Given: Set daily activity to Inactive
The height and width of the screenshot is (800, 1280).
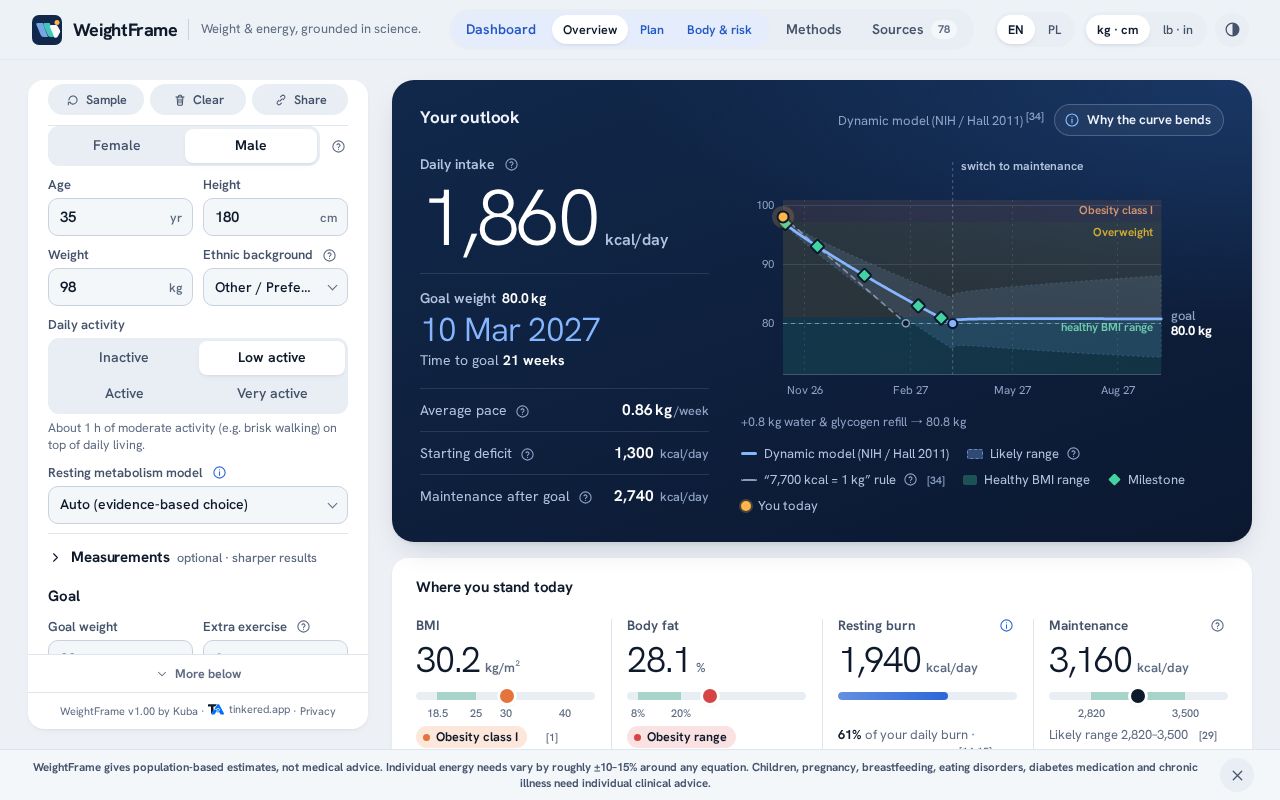Looking at the screenshot, I should point(124,358).
